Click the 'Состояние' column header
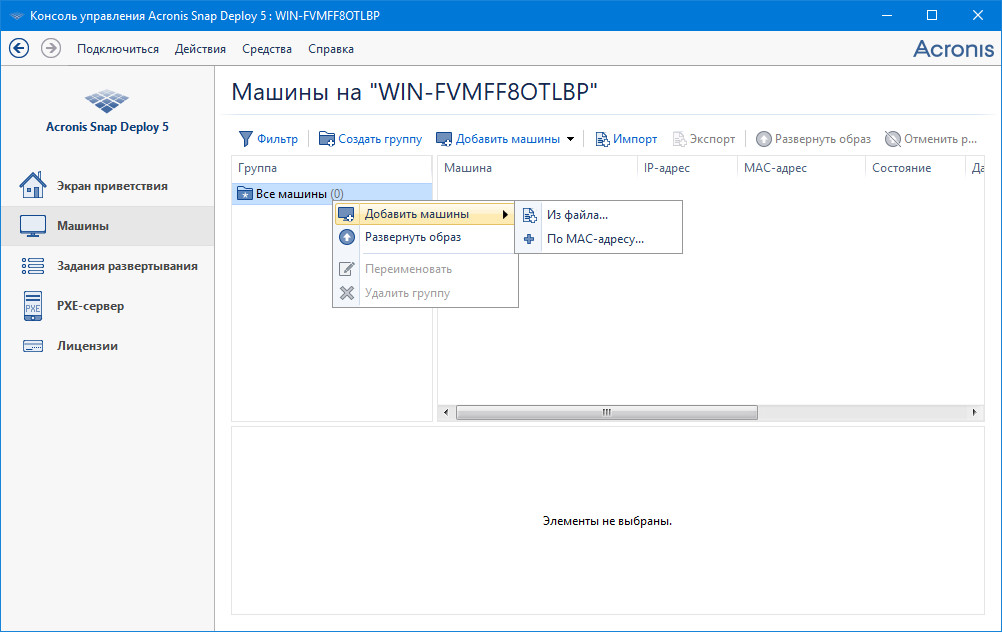Viewport: 1002px width, 632px height. click(x=901, y=168)
